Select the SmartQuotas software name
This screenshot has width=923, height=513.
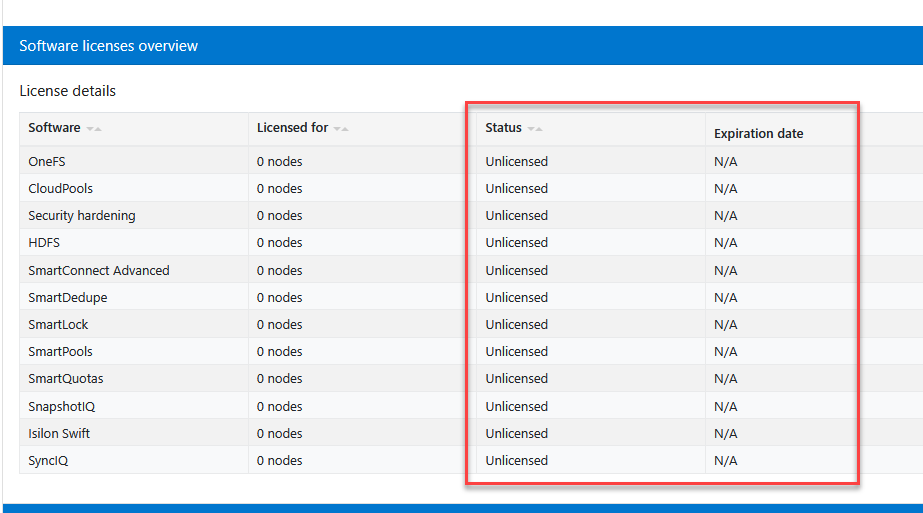[x=66, y=379]
